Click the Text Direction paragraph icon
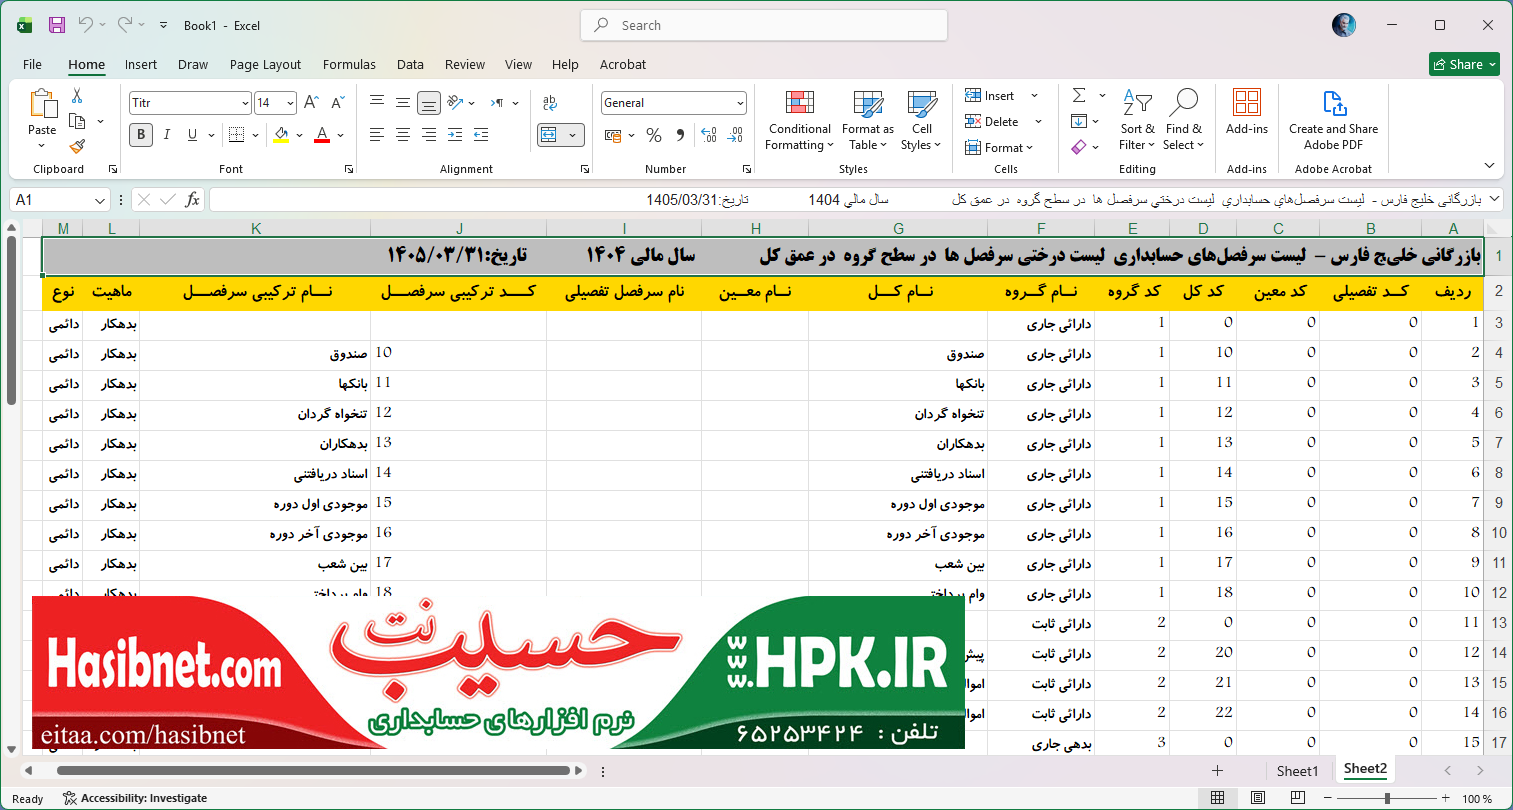This screenshot has height=810, width=1513. coord(497,102)
